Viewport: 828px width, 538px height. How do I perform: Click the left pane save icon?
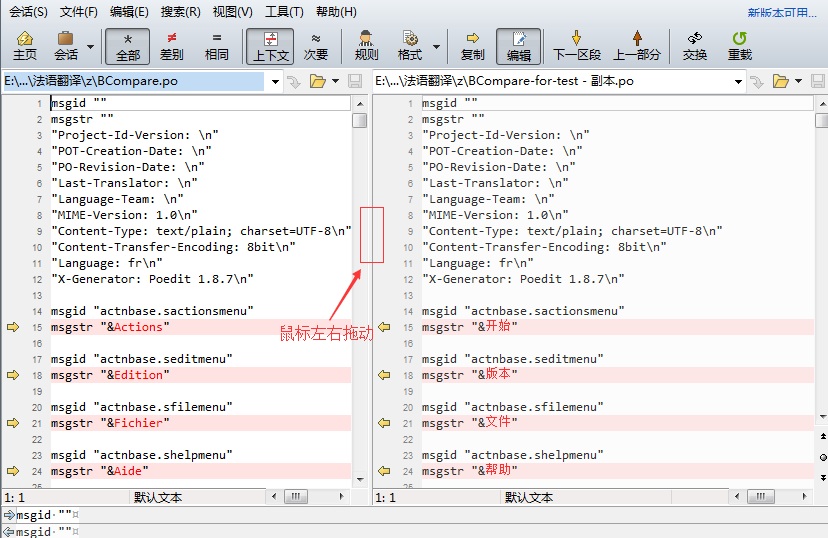[355, 81]
